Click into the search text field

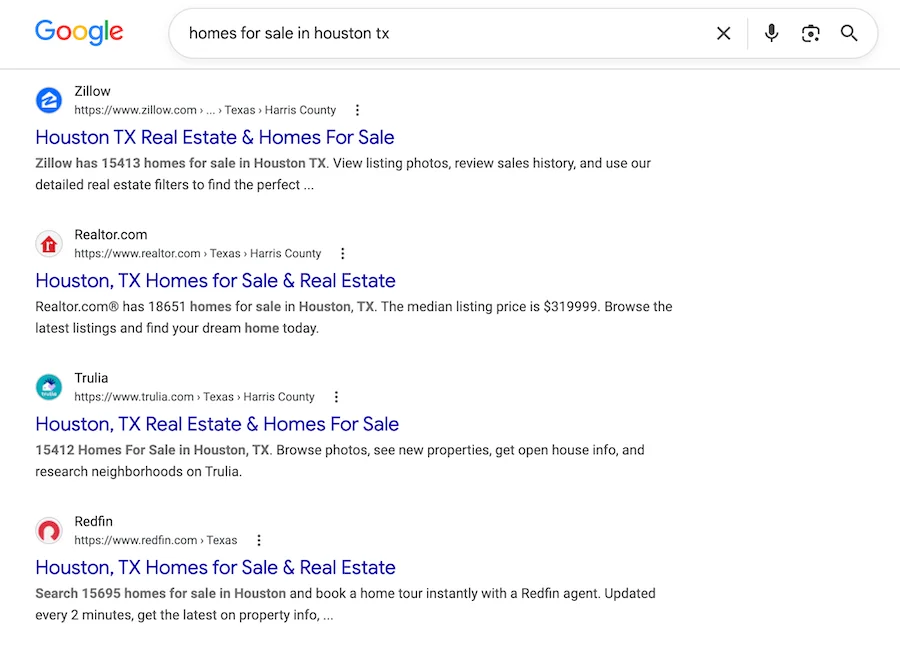click(x=442, y=33)
